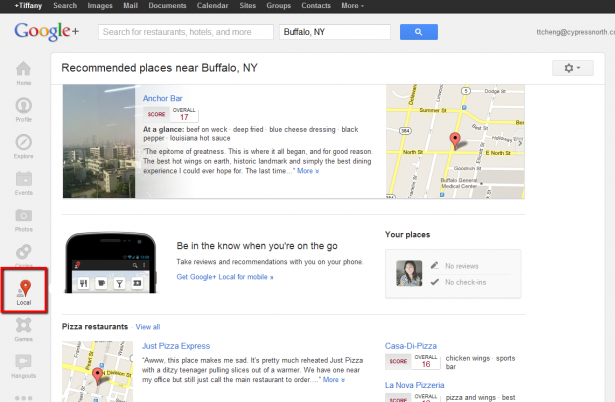Open Groups in top bar

coord(278,6)
